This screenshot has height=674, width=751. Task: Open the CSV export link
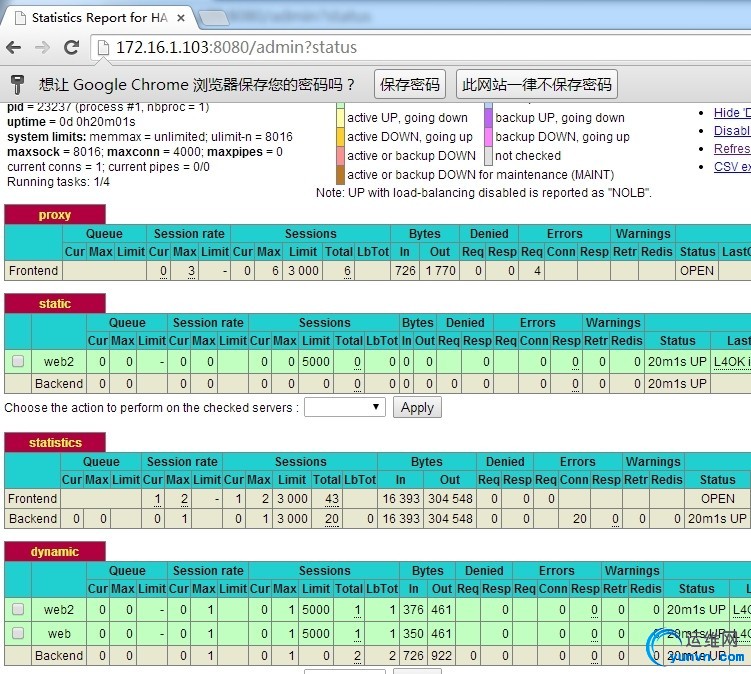(731, 167)
